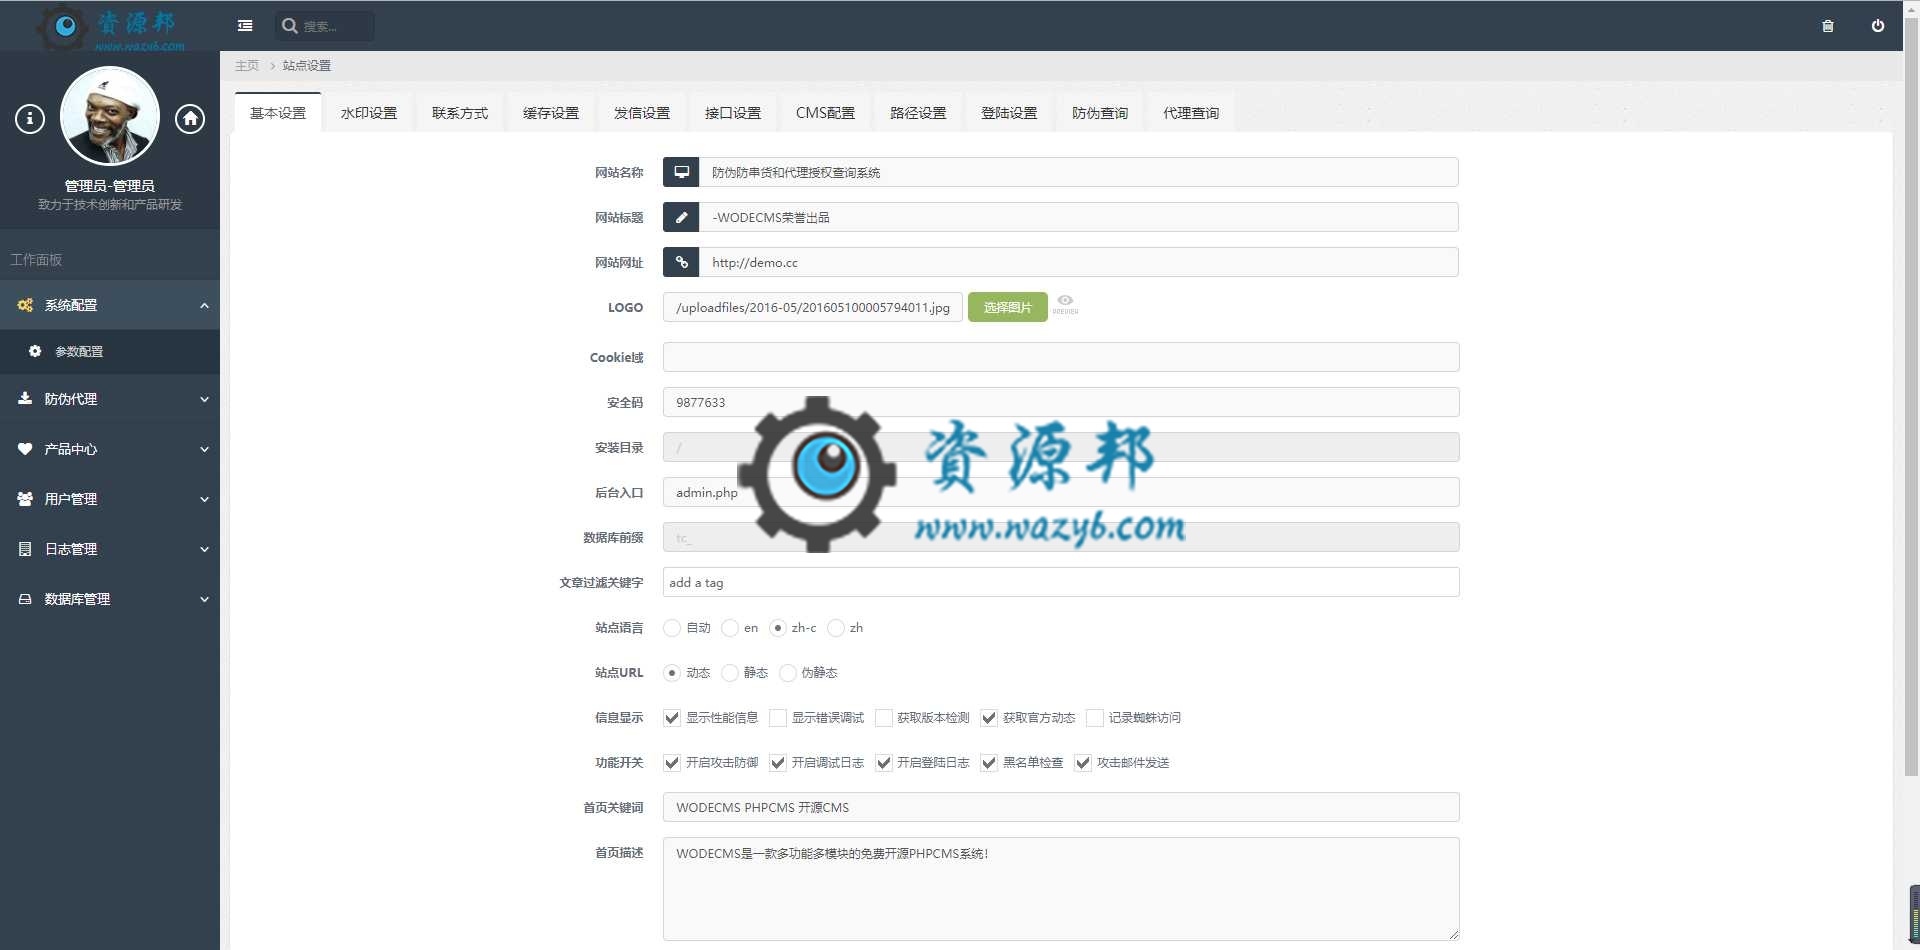Select the 静态 site URL radio
Viewport: 1920px width, 950px height.
coord(730,673)
